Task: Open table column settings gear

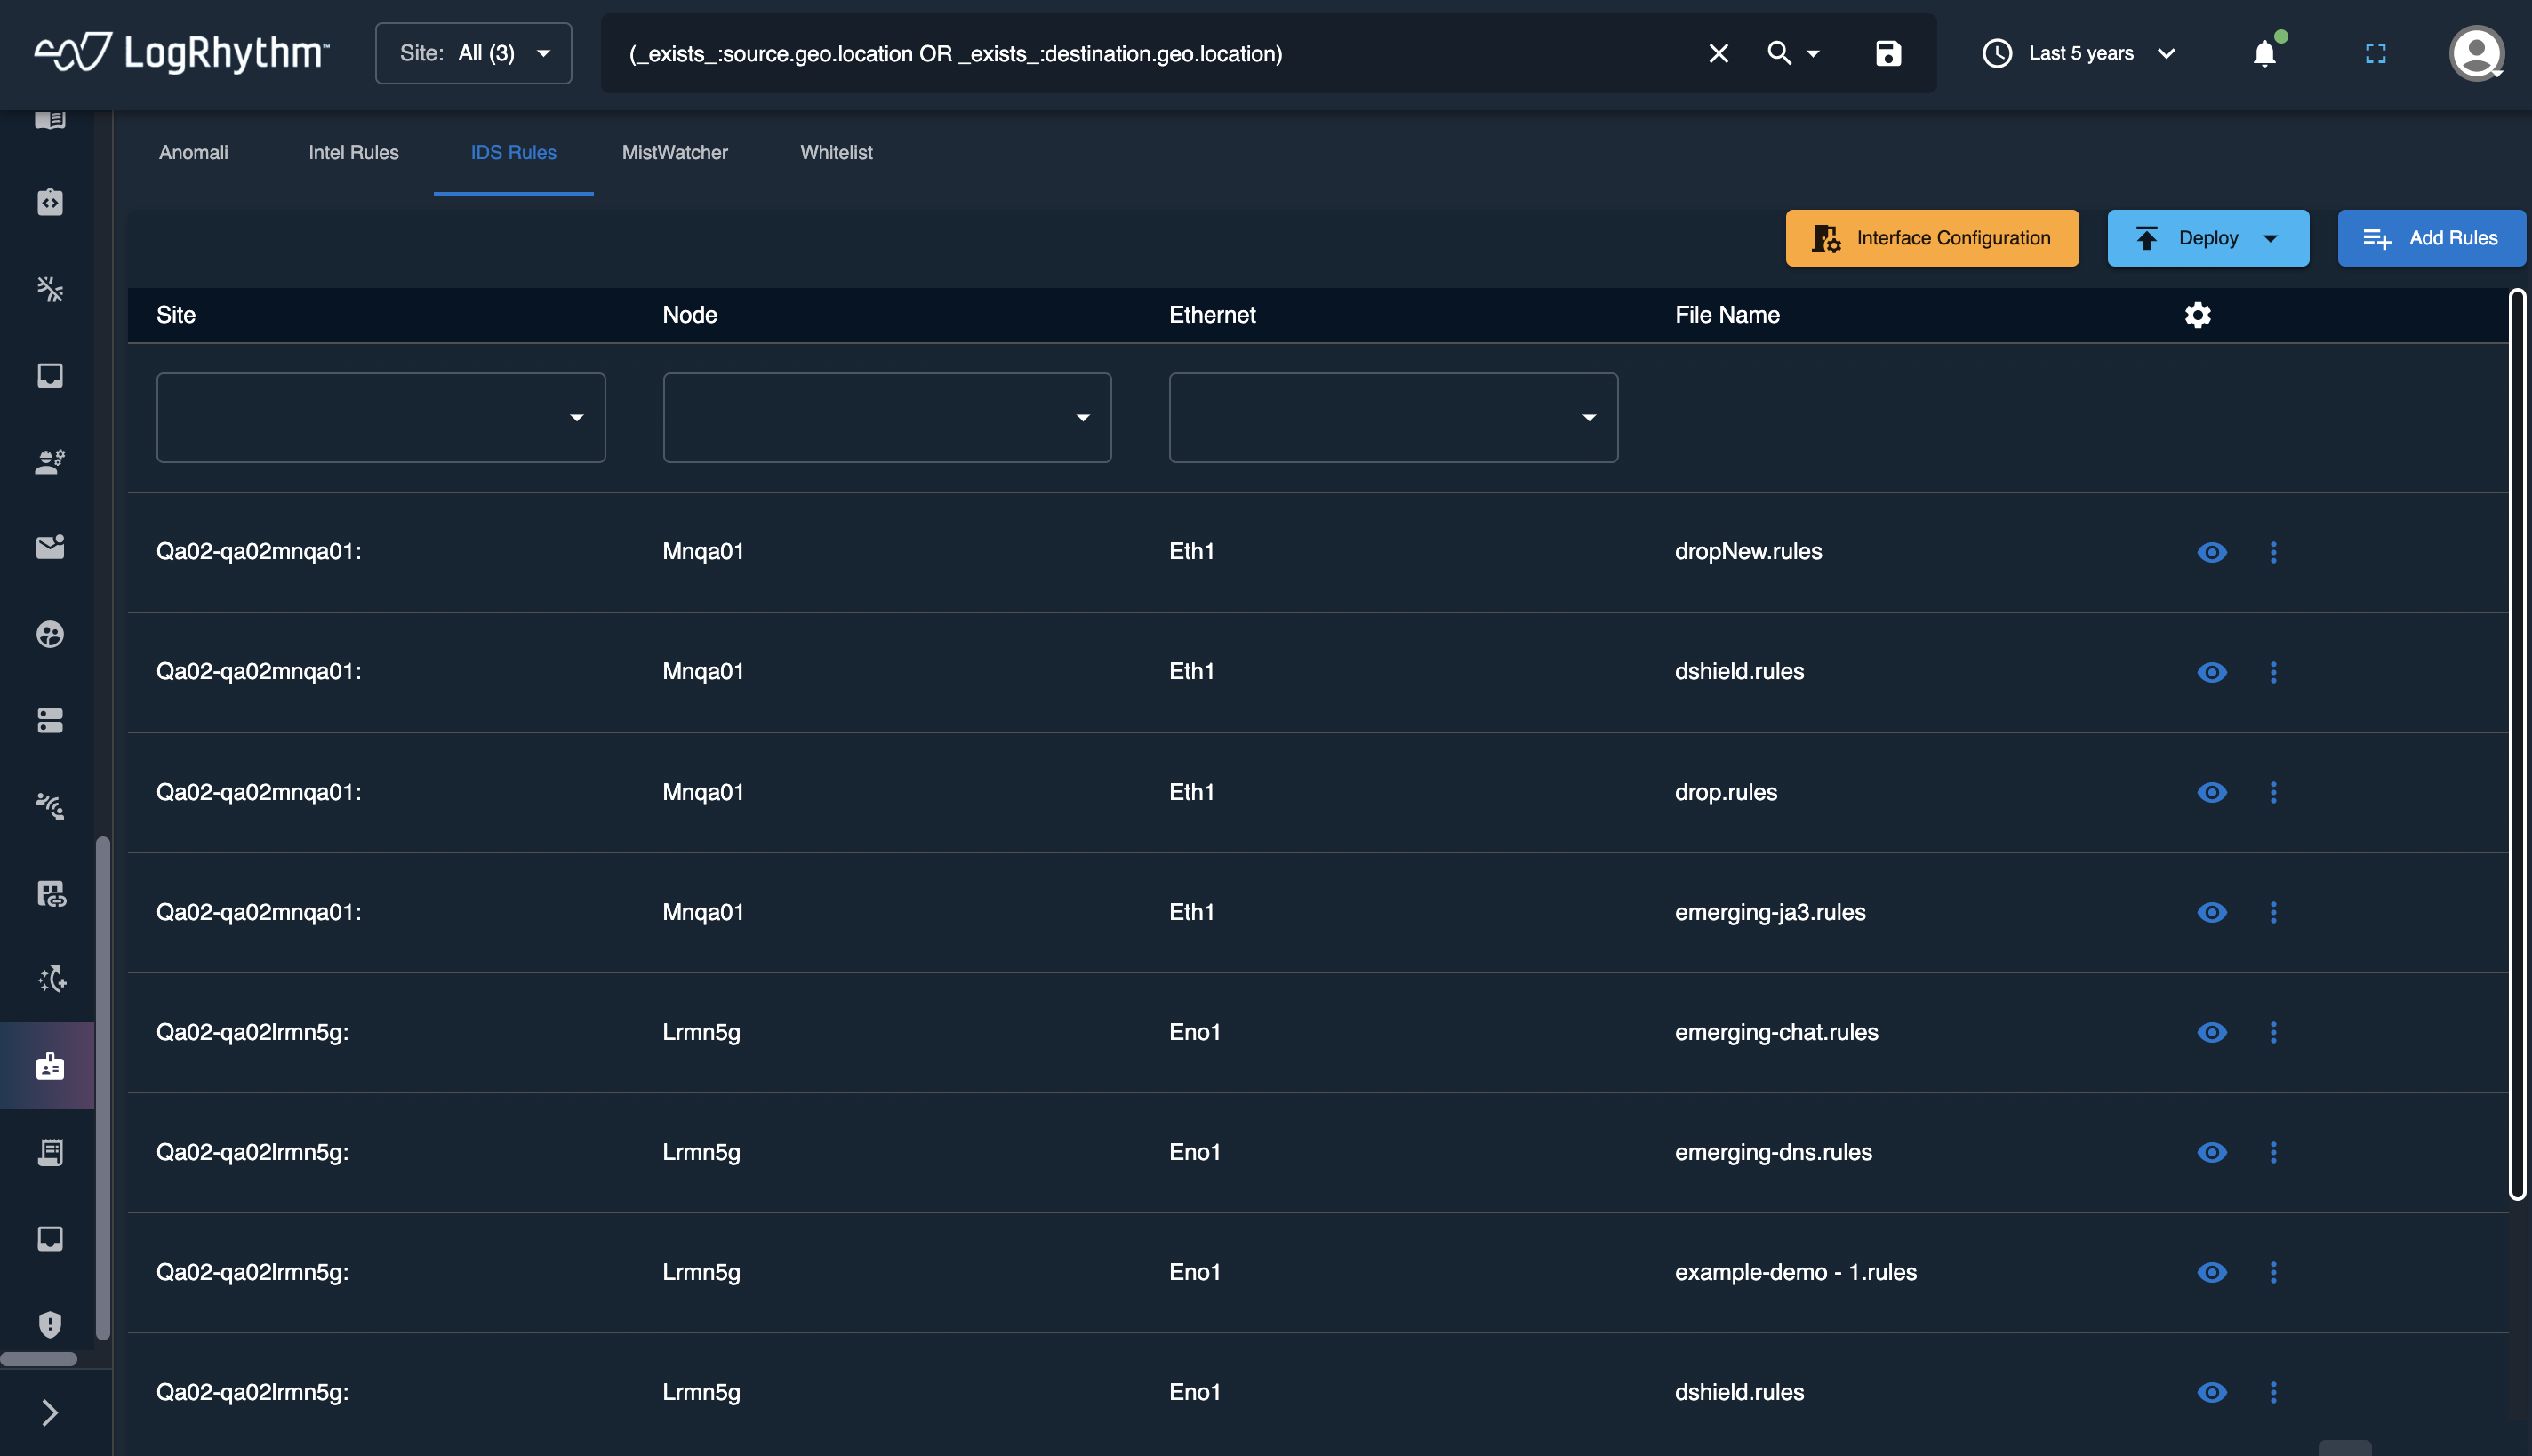Action: coord(2197,315)
